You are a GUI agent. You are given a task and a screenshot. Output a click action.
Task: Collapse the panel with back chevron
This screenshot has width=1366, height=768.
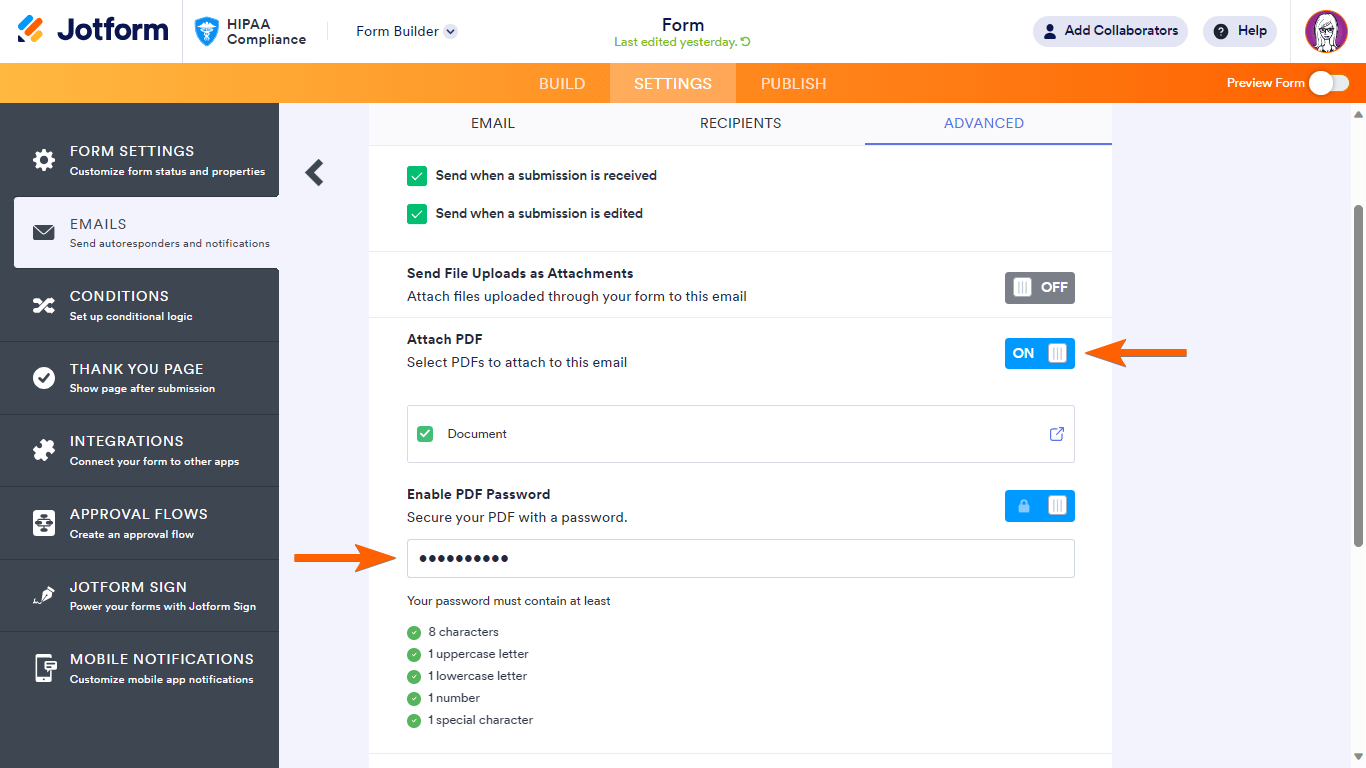pos(315,173)
